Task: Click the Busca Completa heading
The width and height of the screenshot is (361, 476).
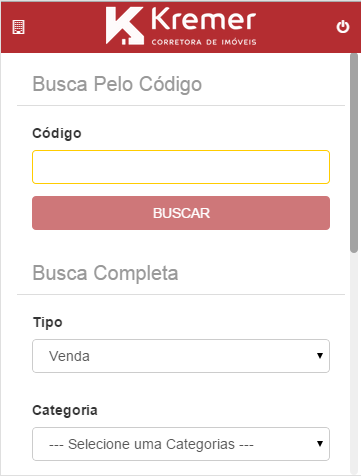Action: pyautogui.click(x=105, y=273)
